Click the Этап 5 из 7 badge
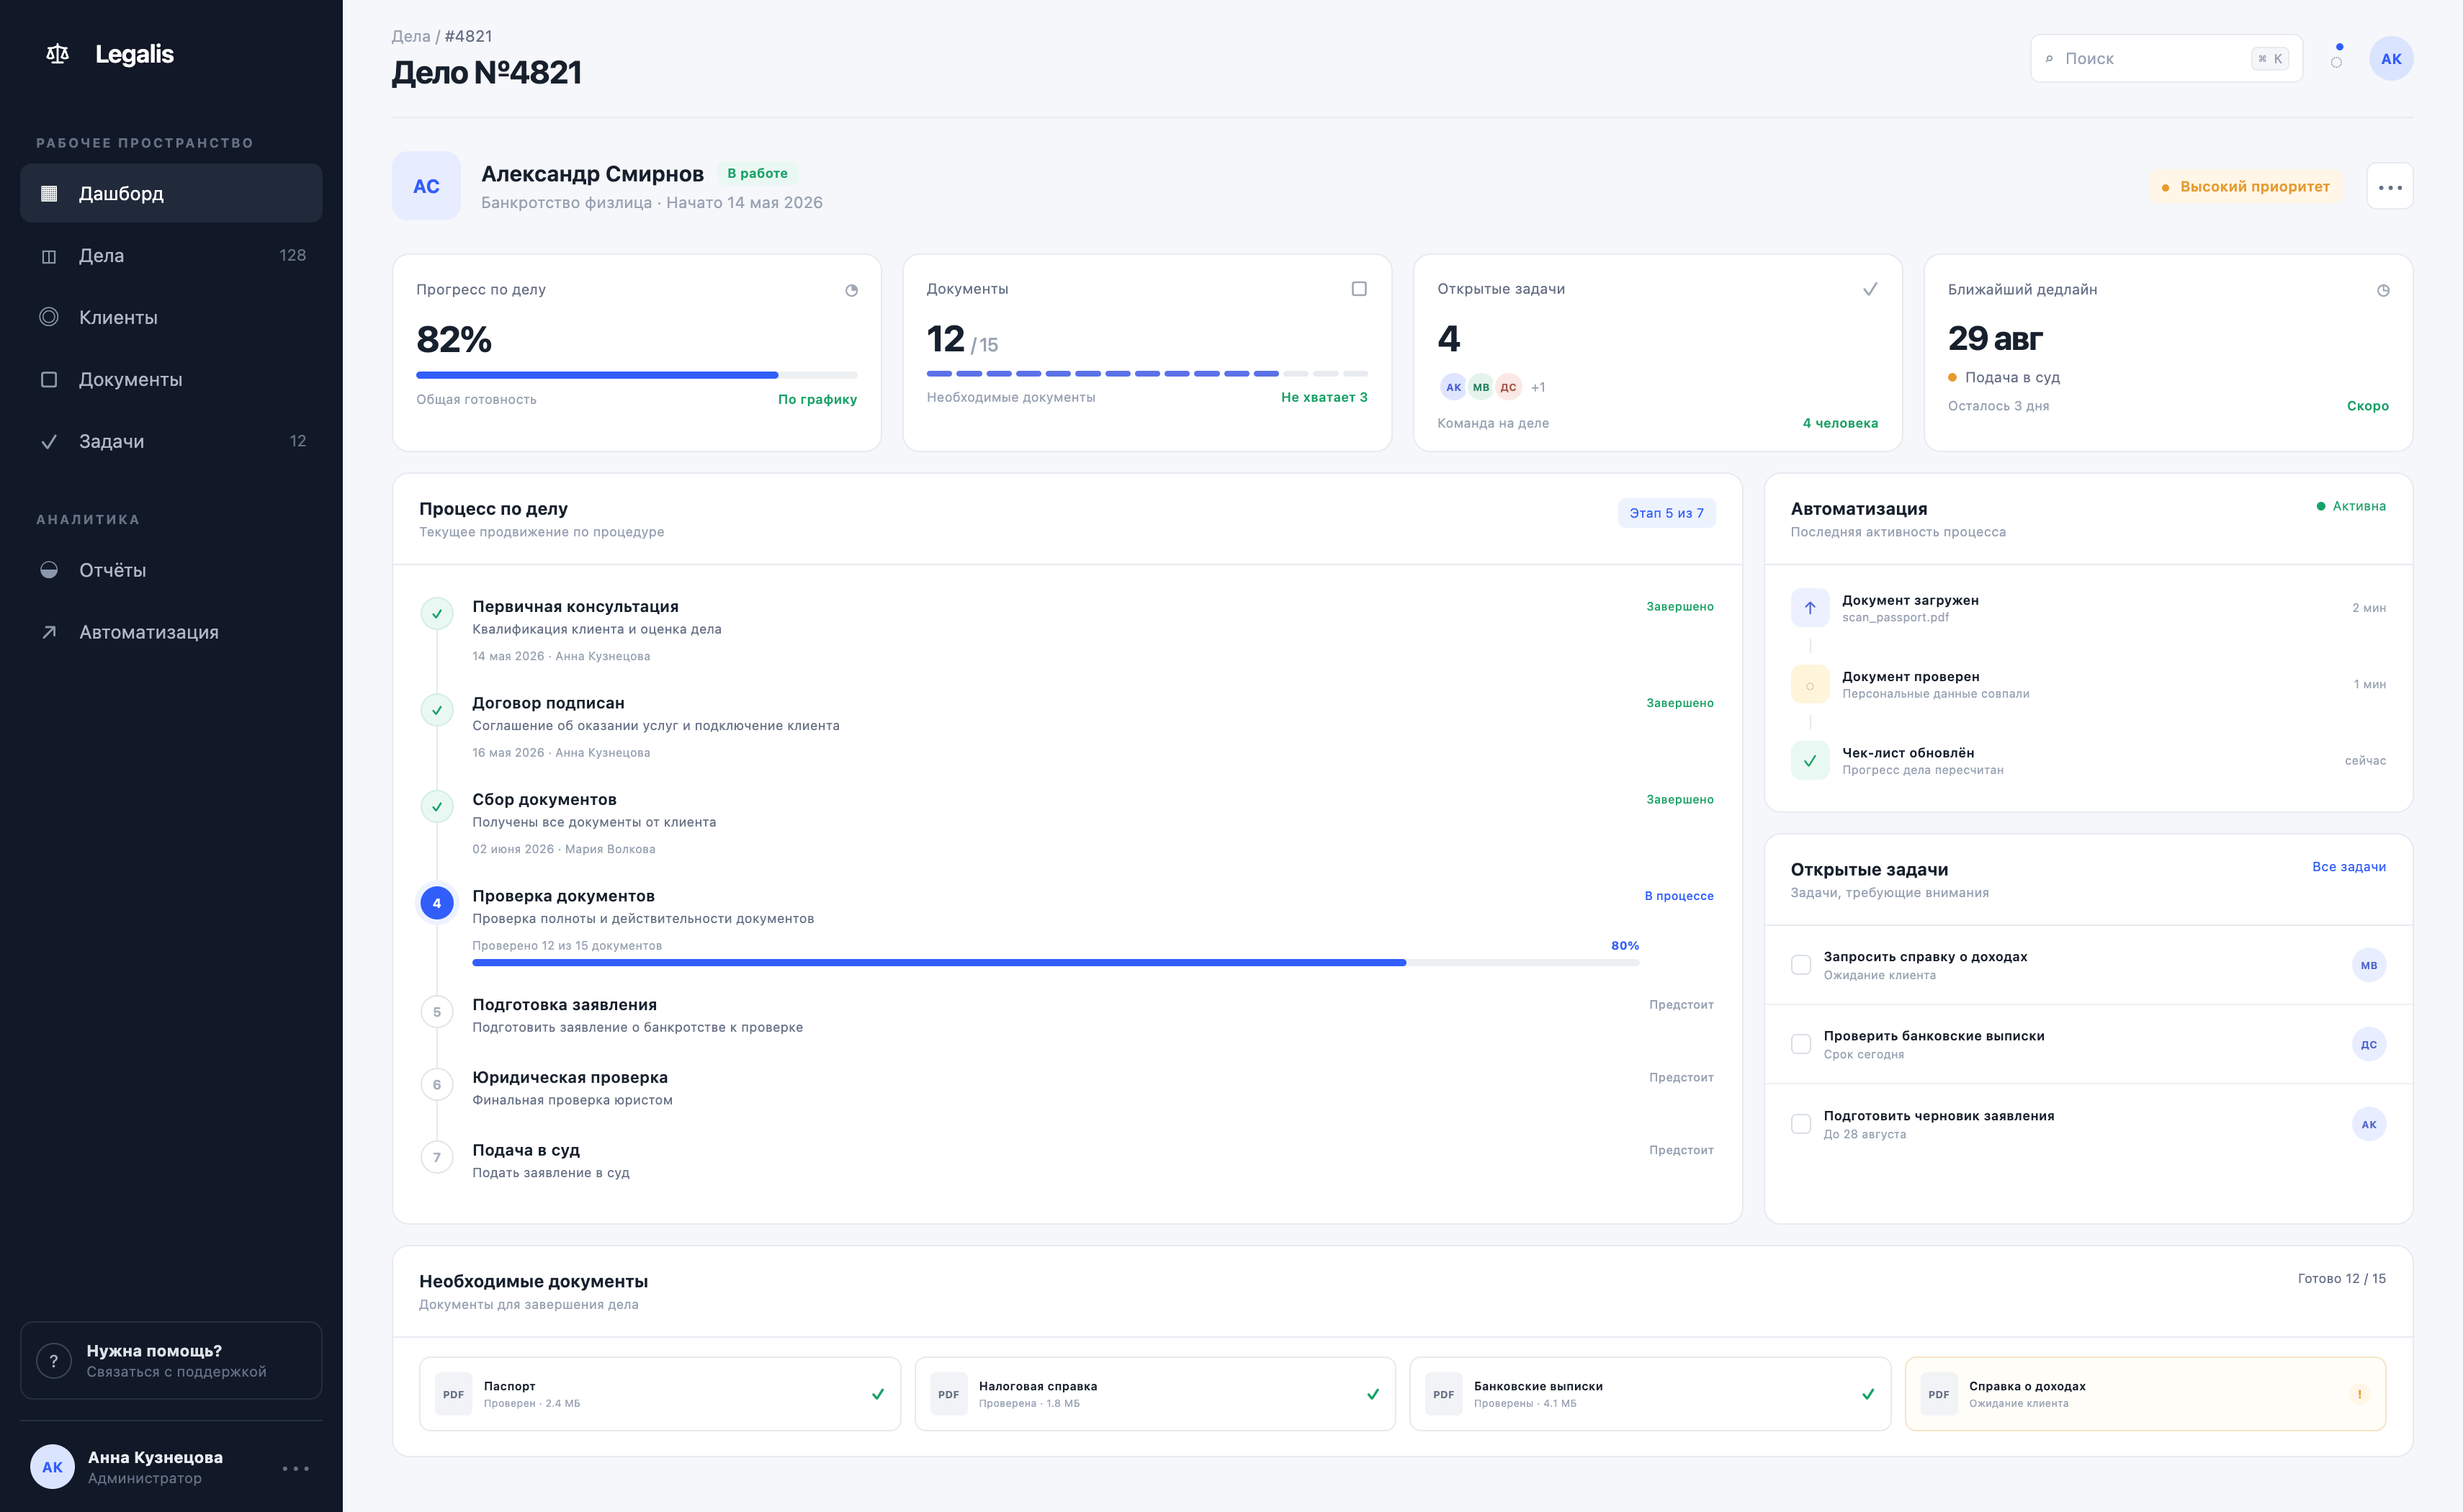 1666,513
